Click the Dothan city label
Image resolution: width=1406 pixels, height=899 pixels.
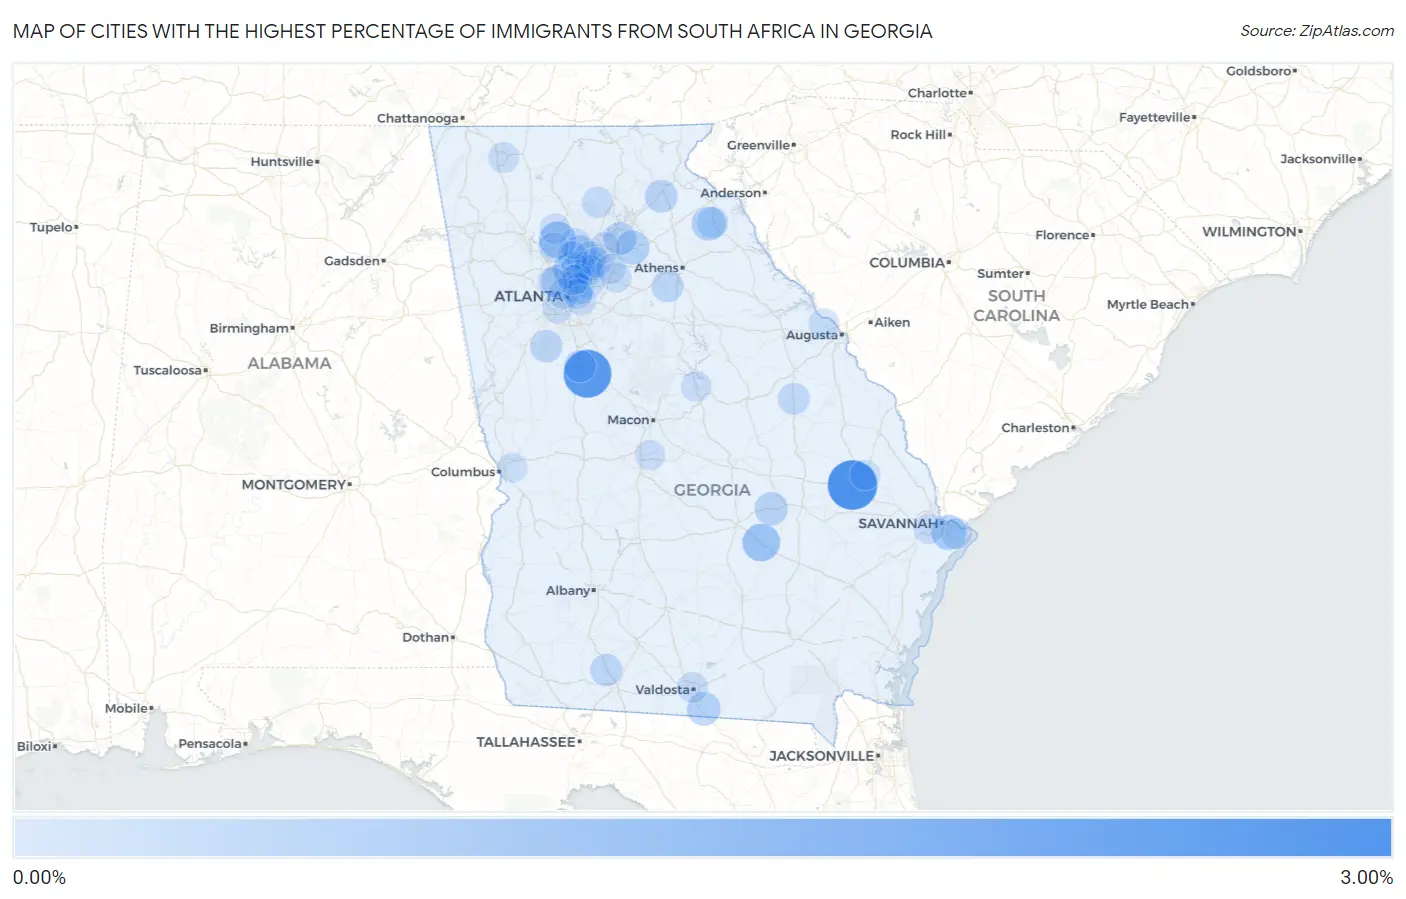(426, 638)
